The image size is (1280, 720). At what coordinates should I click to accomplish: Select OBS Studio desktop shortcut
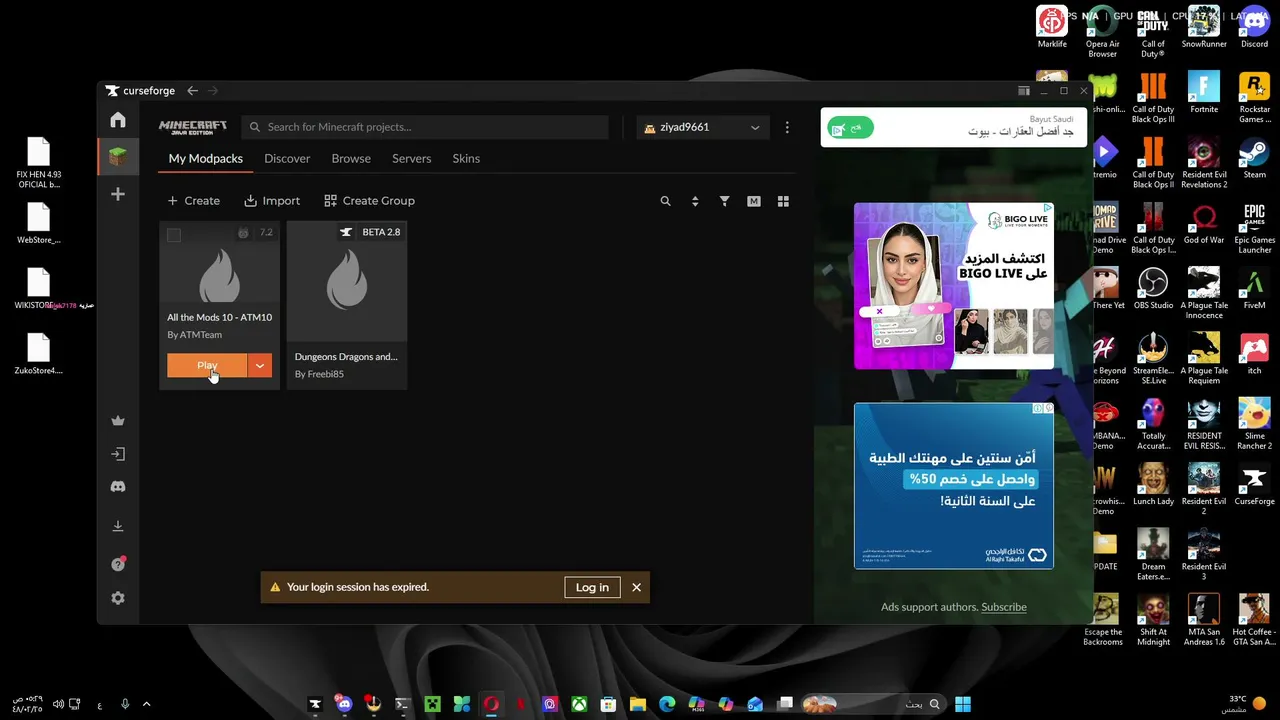[1153, 290]
